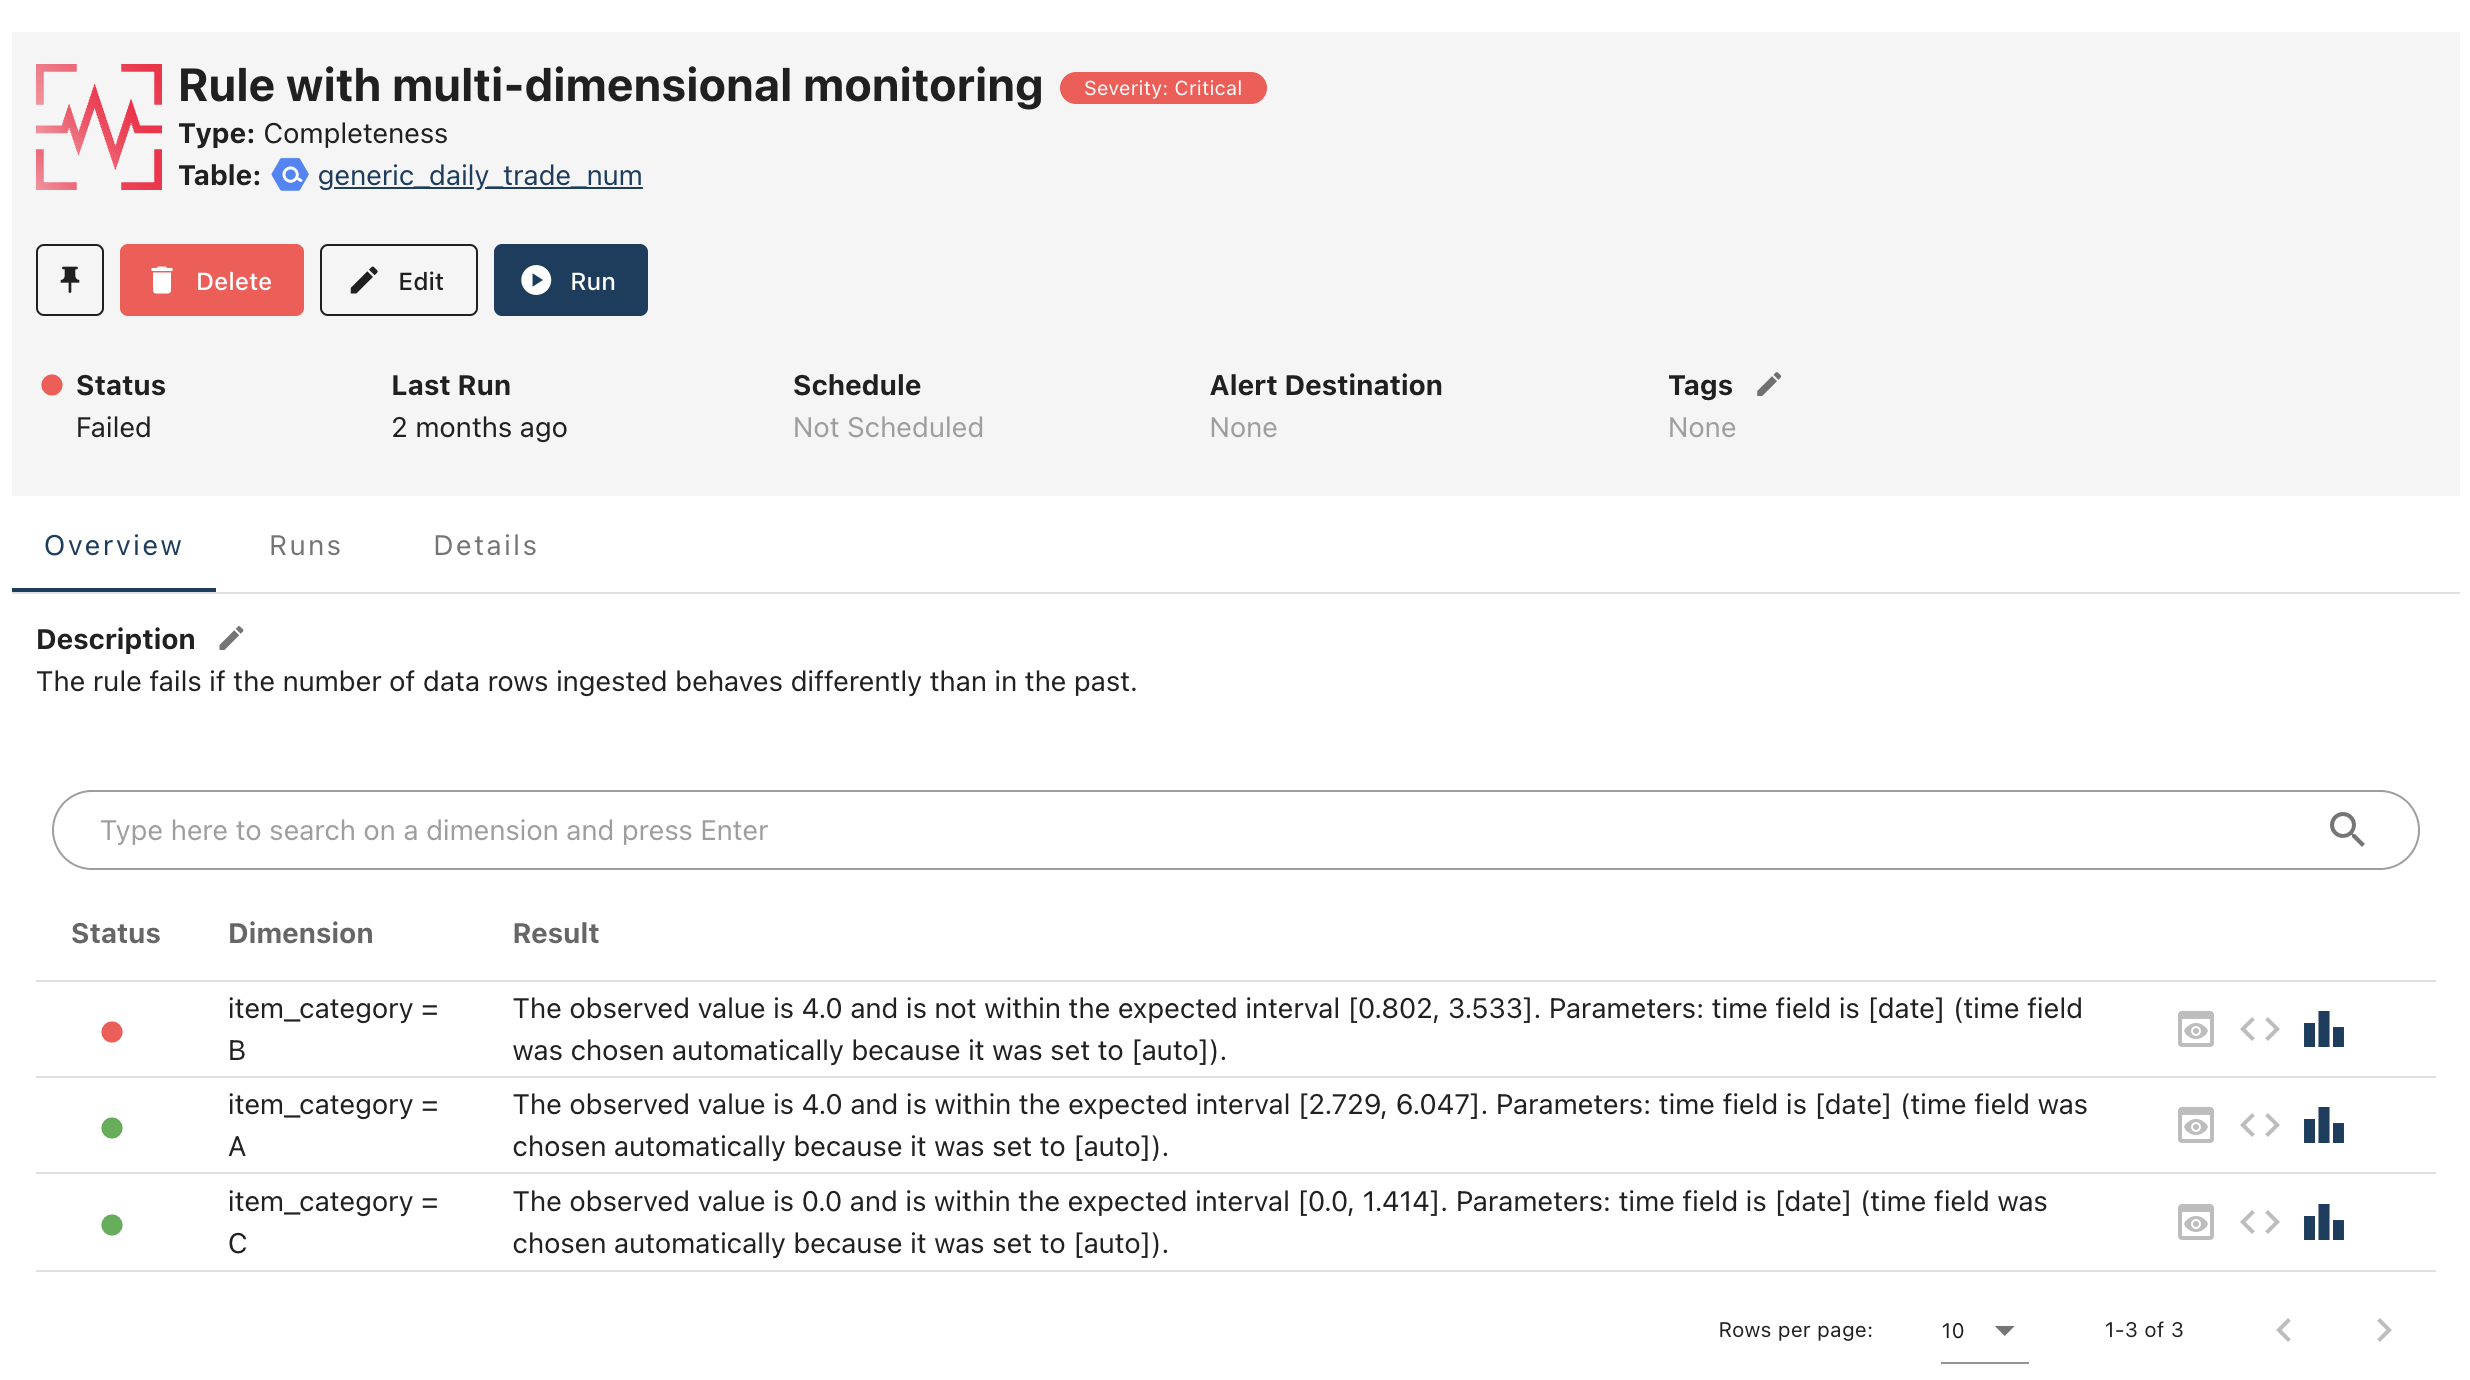Go to next page chevron
The height and width of the screenshot is (1380, 2470).
click(x=2384, y=1330)
